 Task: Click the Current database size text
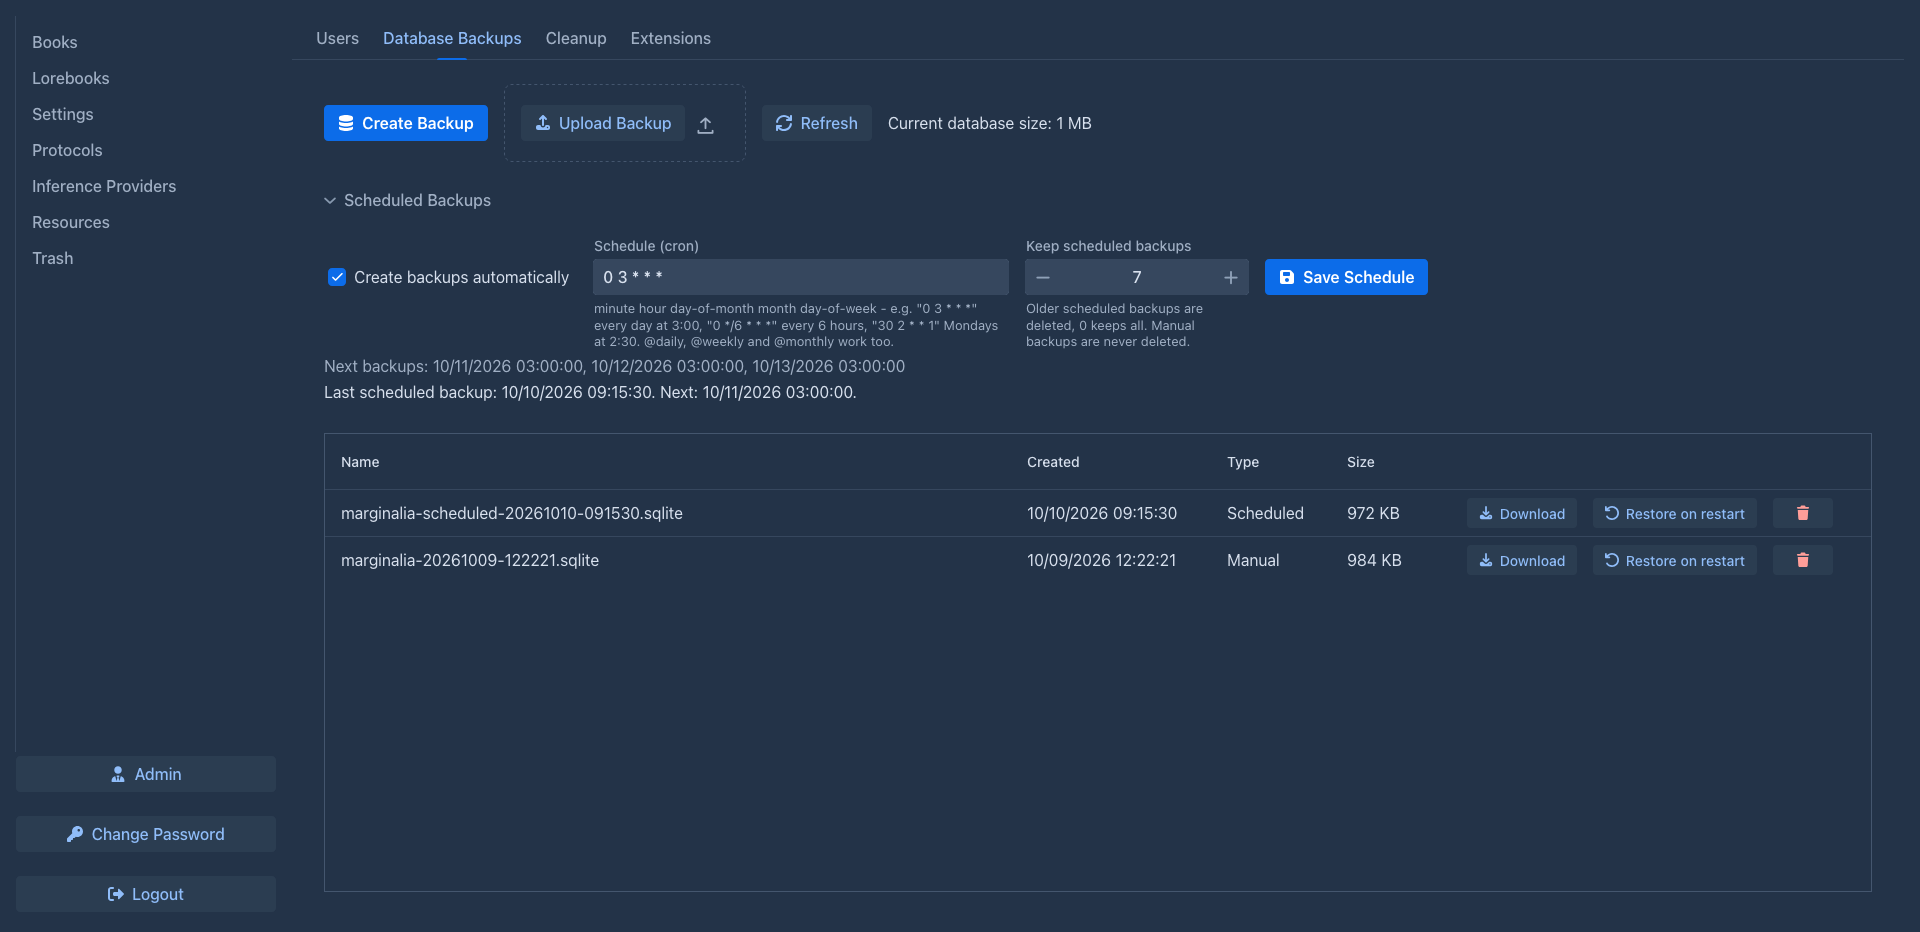click(990, 123)
